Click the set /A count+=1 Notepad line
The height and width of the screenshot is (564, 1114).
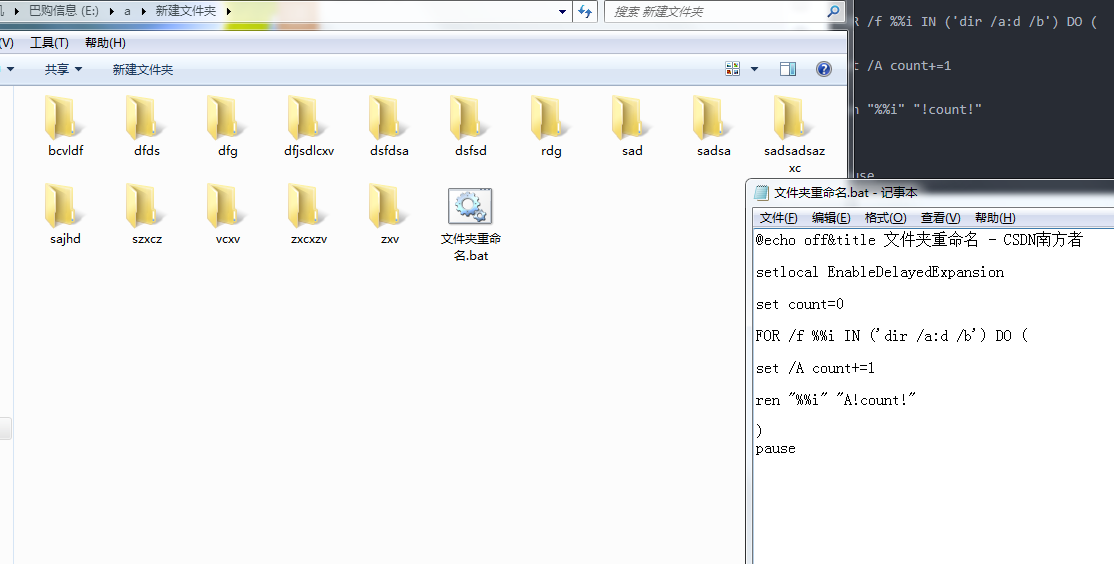815,368
